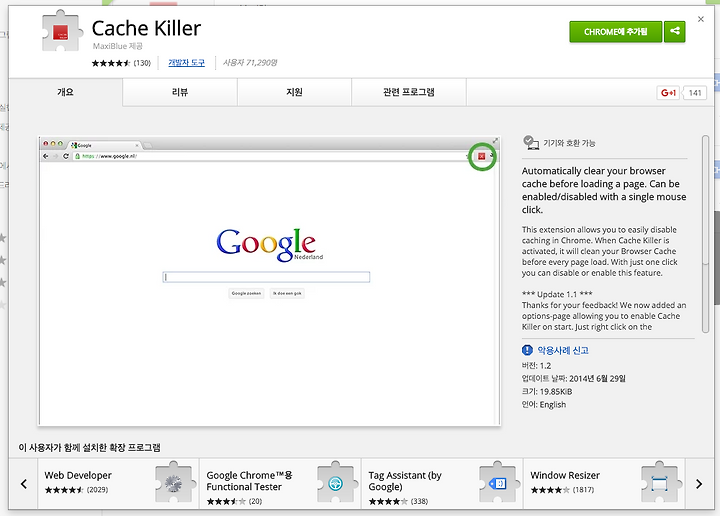720x516 pixels.
Task: Add the extension with CHROME에 추가됨 button
Action: coord(615,32)
